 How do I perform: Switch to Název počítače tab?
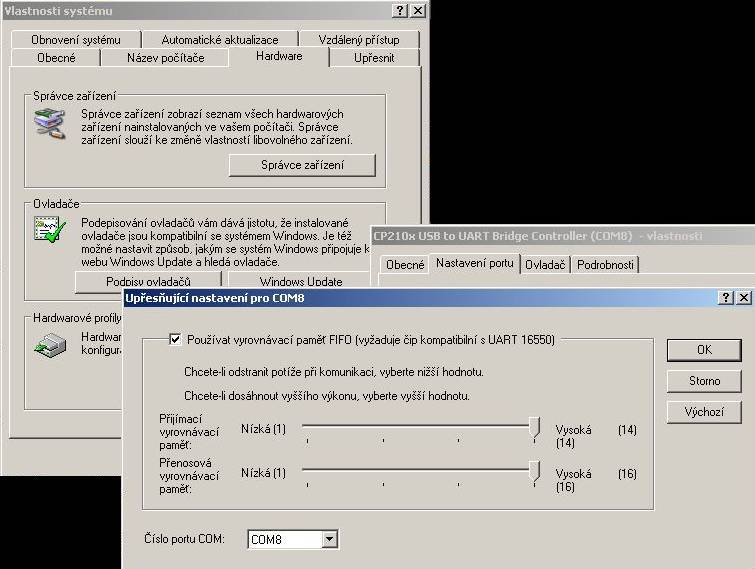[166, 58]
